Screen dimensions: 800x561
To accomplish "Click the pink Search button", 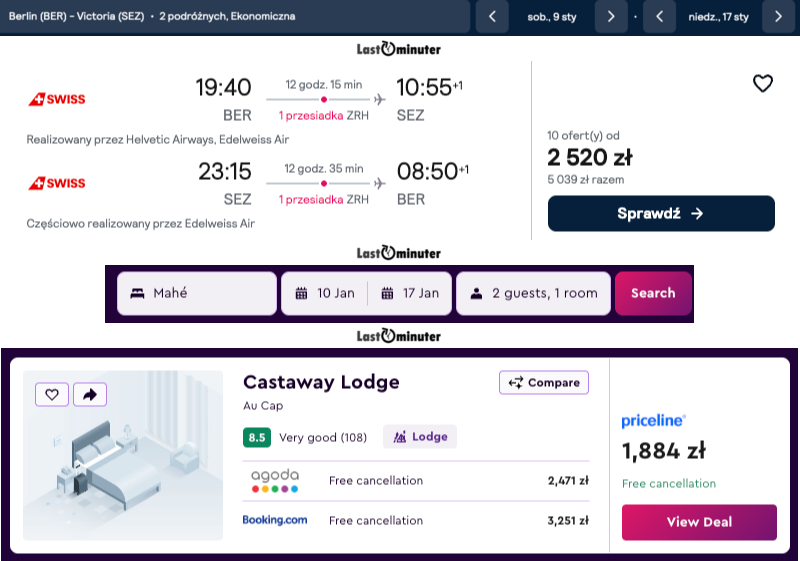I will tap(653, 293).
